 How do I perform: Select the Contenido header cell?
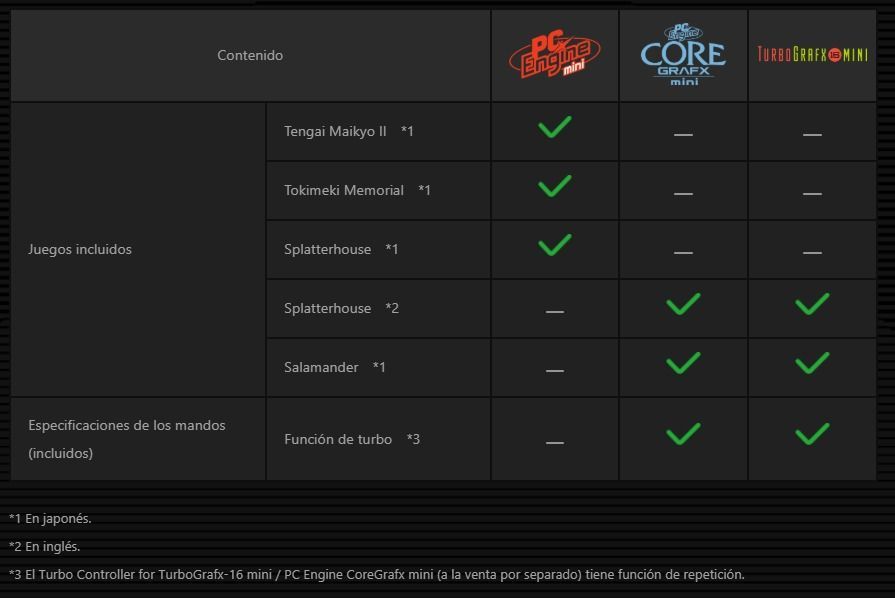[x=250, y=56]
